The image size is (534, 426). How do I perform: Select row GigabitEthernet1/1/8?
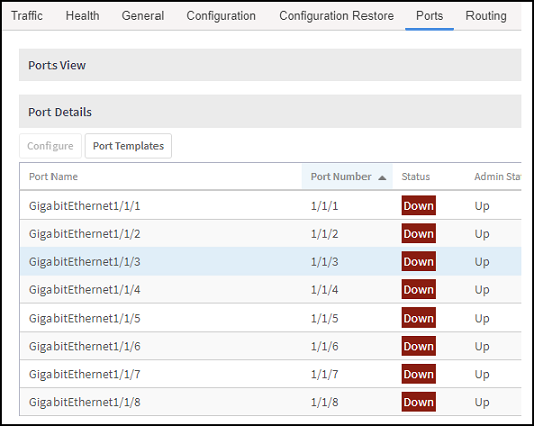(x=270, y=402)
